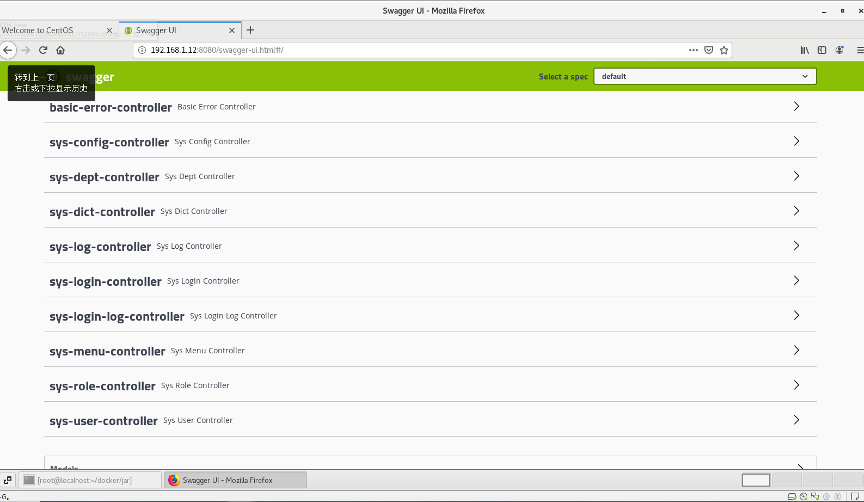Viewport: 864px width, 502px height.
Task: Click the basic-error-controller link
Action: coord(111,107)
